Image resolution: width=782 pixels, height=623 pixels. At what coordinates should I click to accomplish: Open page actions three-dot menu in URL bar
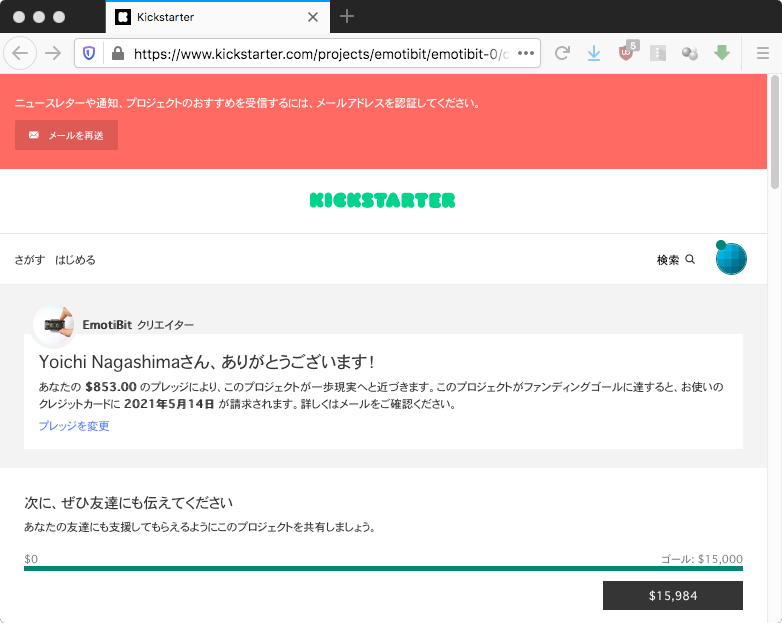tap(526, 53)
